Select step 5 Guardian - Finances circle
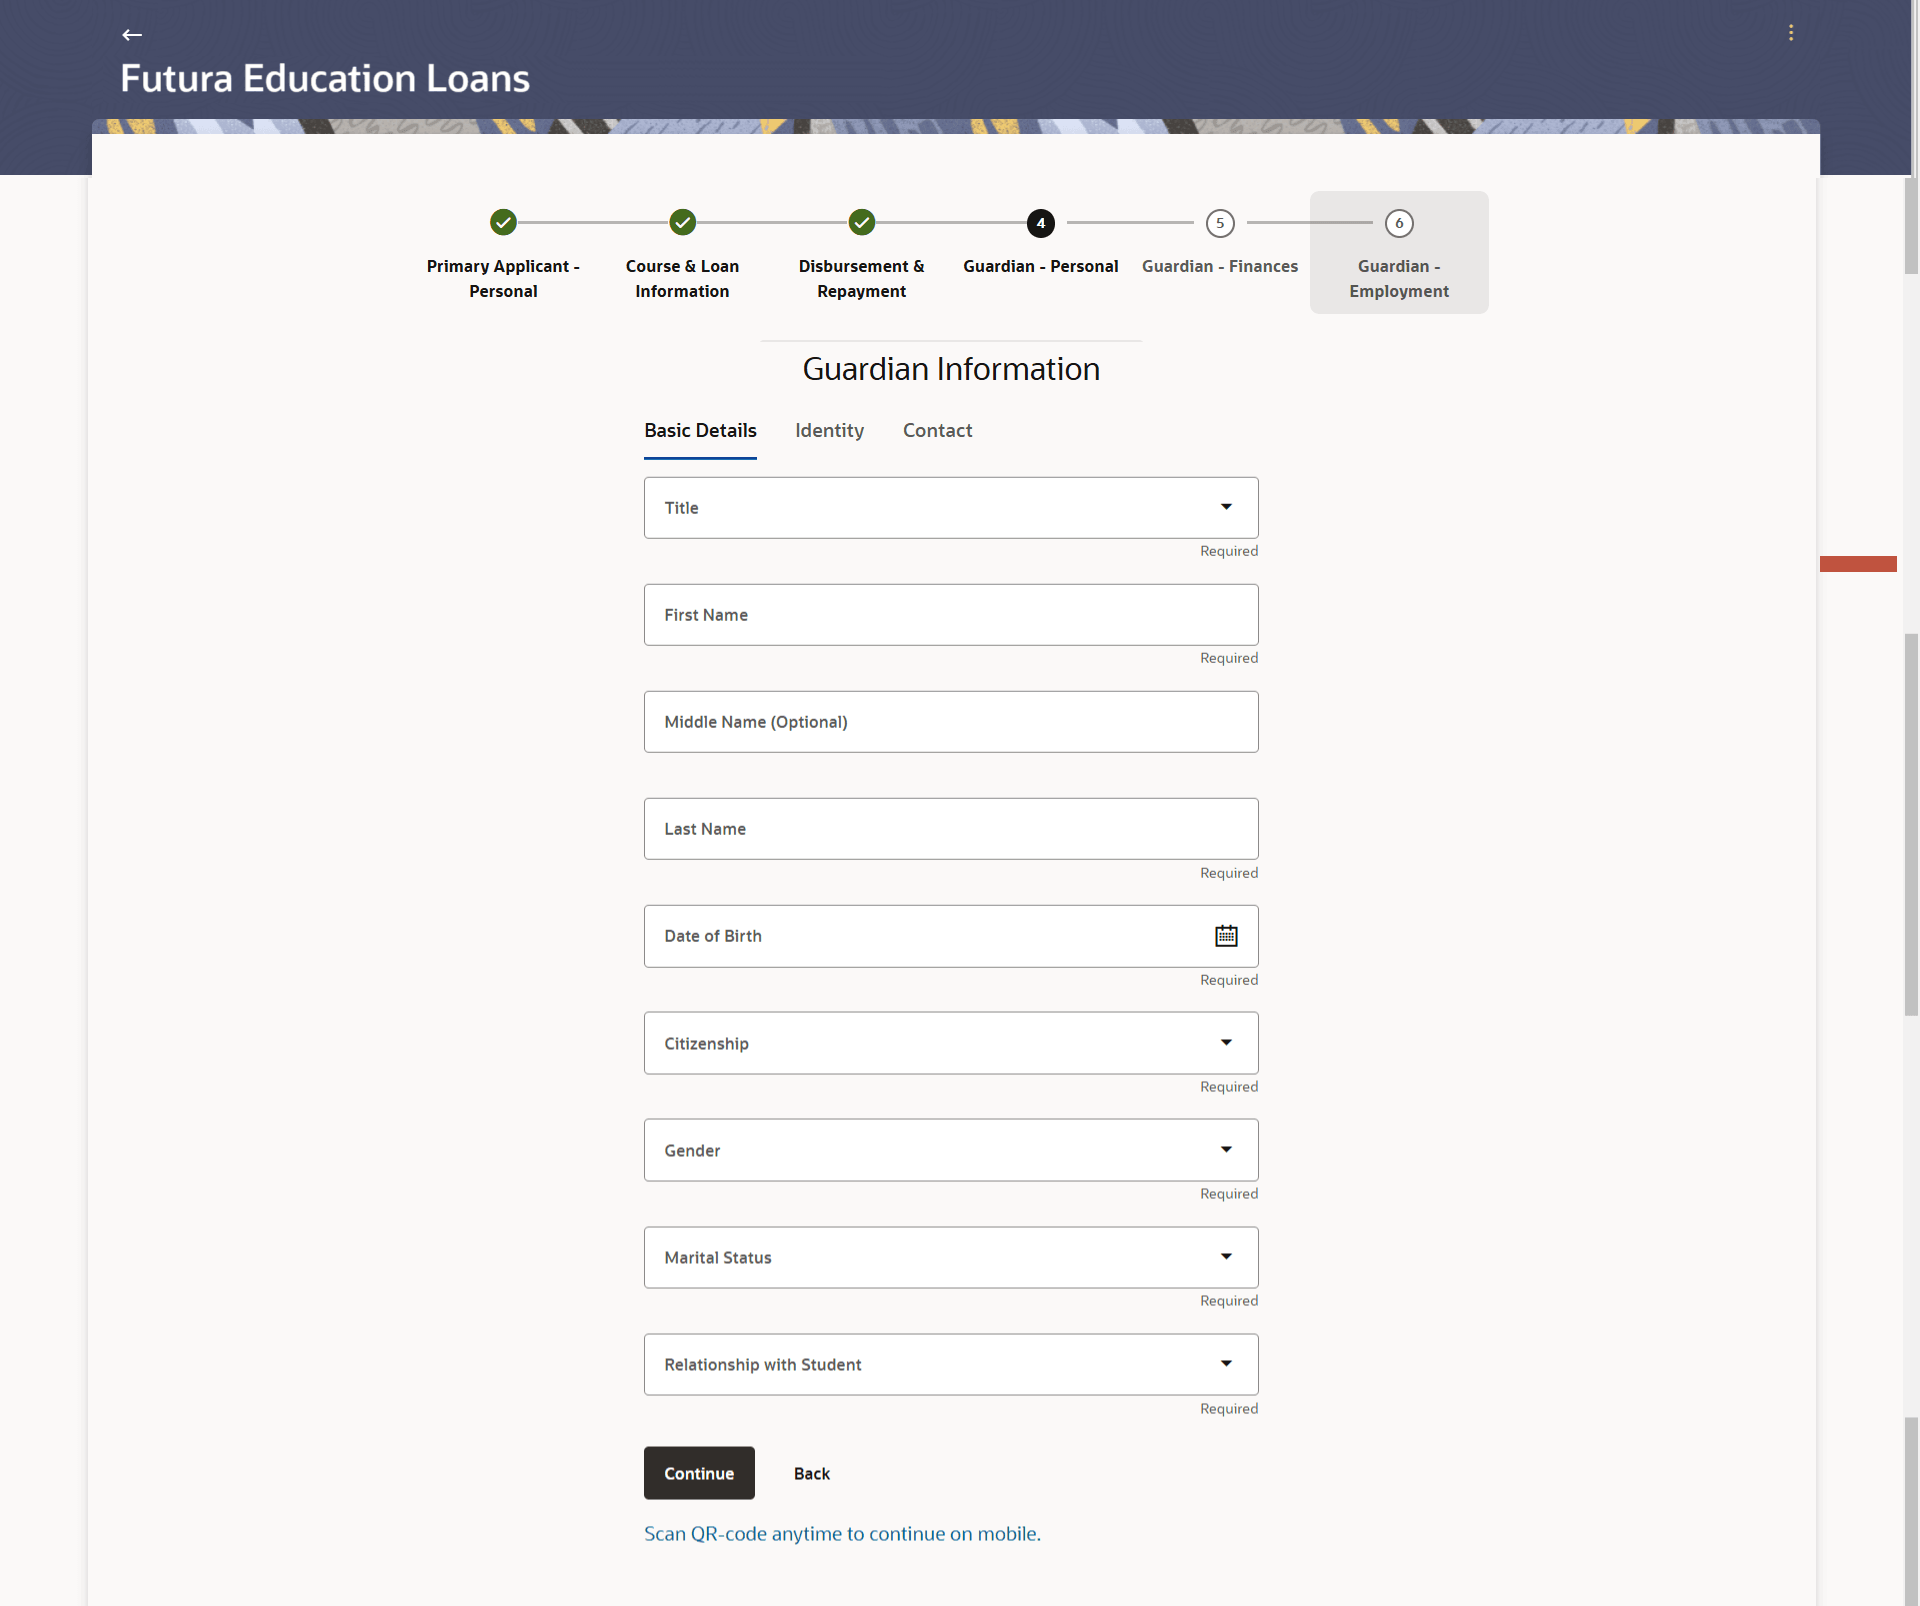 click(x=1219, y=223)
